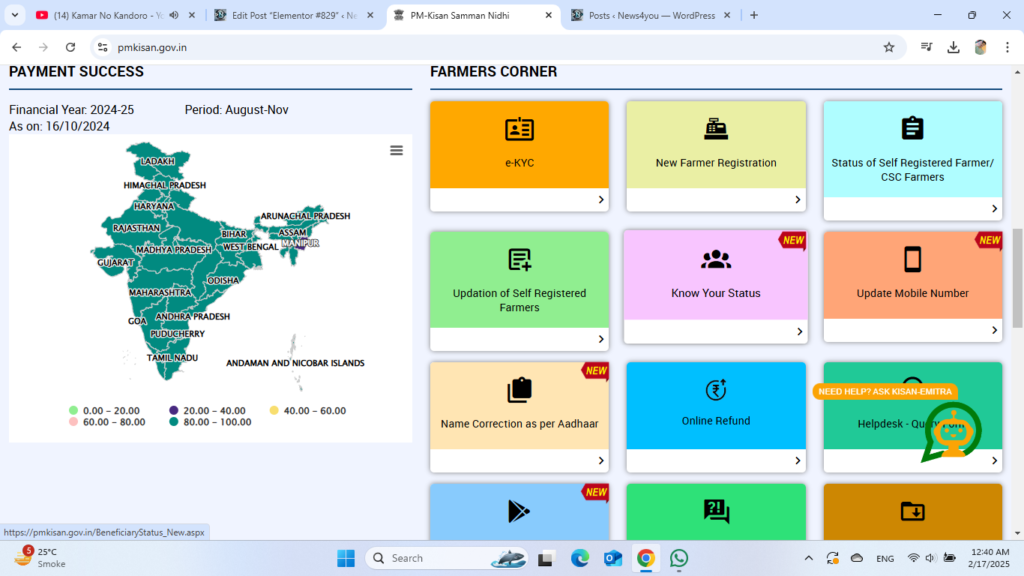The height and width of the screenshot is (576, 1024).
Task: Open the Windows Start menu
Action: point(346,558)
